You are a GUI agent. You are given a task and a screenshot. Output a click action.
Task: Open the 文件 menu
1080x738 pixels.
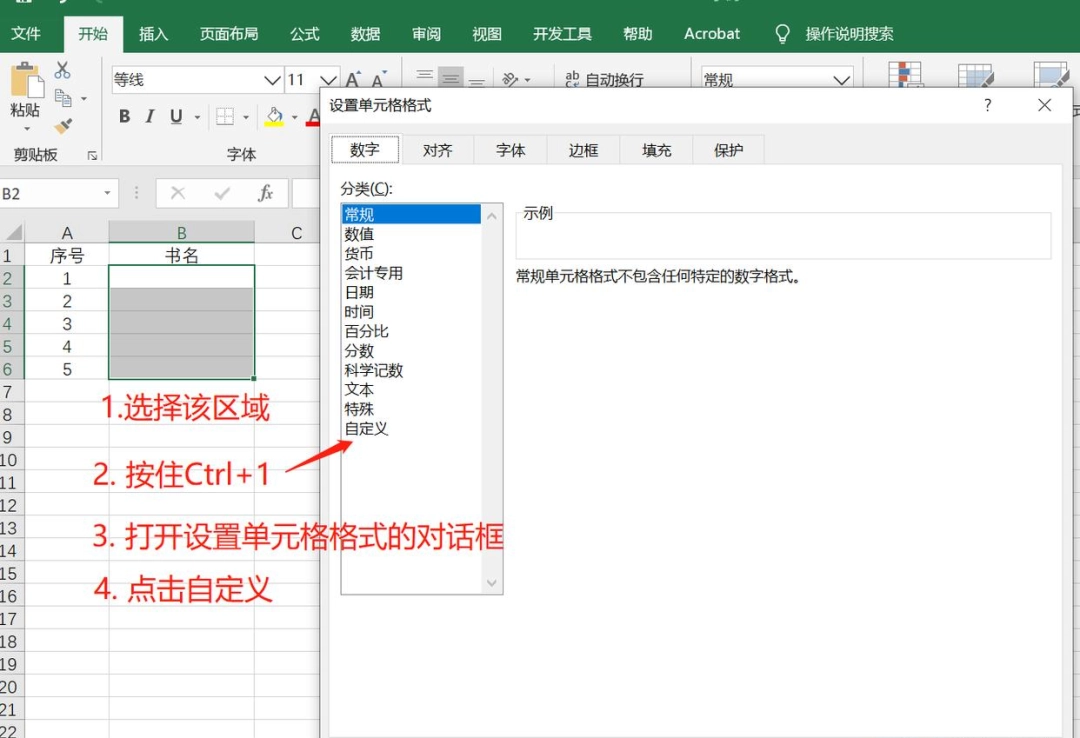pyautogui.click(x=26, y=34)
